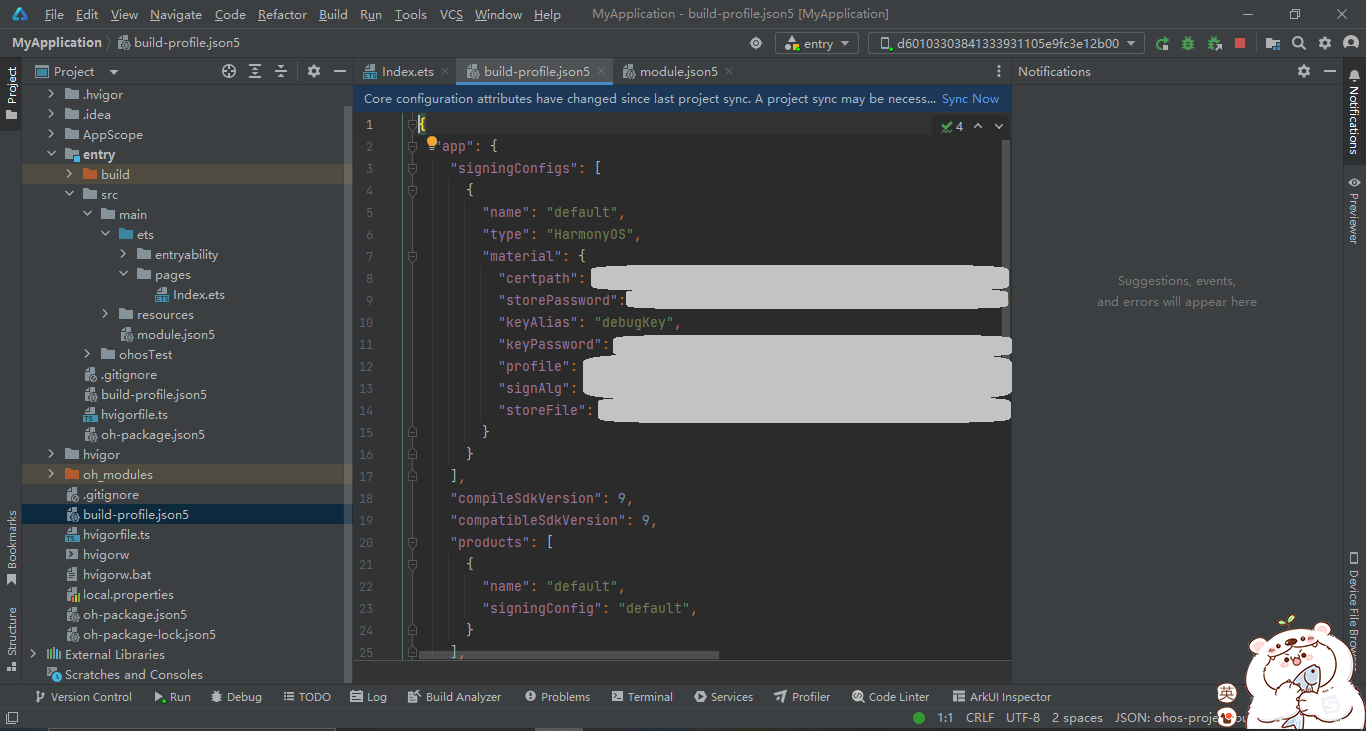Image resolution: width=1366 pixels, height=731 pixels.
Task: Expand the resources folder
Action: (x=105, y=314)
